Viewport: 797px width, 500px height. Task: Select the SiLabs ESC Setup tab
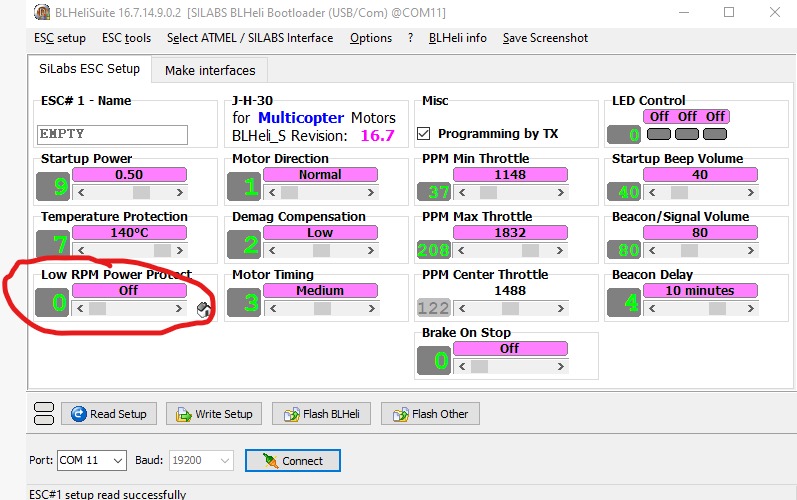click(x=89, y=69)
